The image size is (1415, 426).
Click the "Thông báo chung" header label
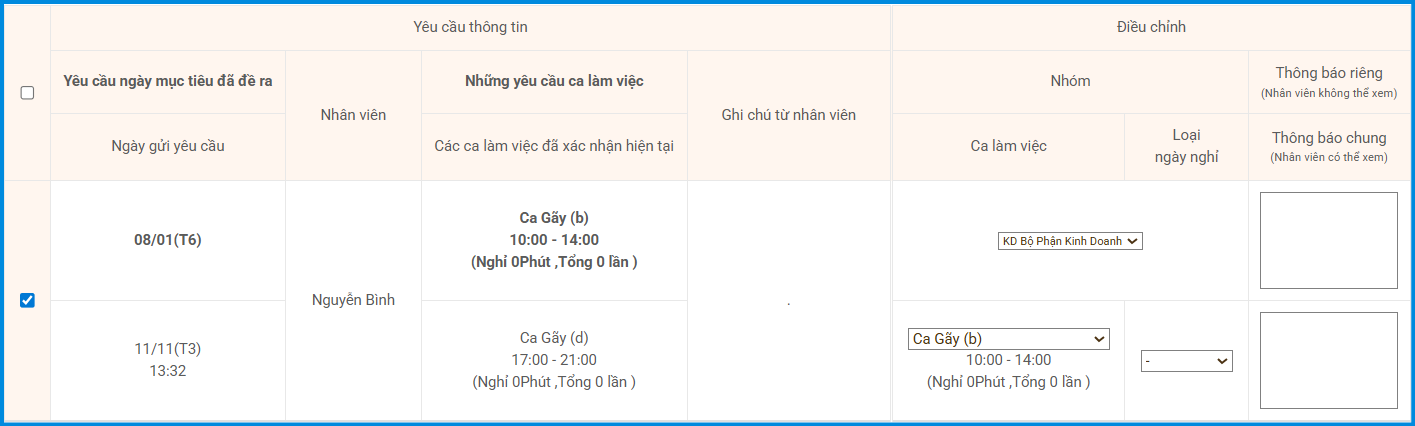(1329, 139)
